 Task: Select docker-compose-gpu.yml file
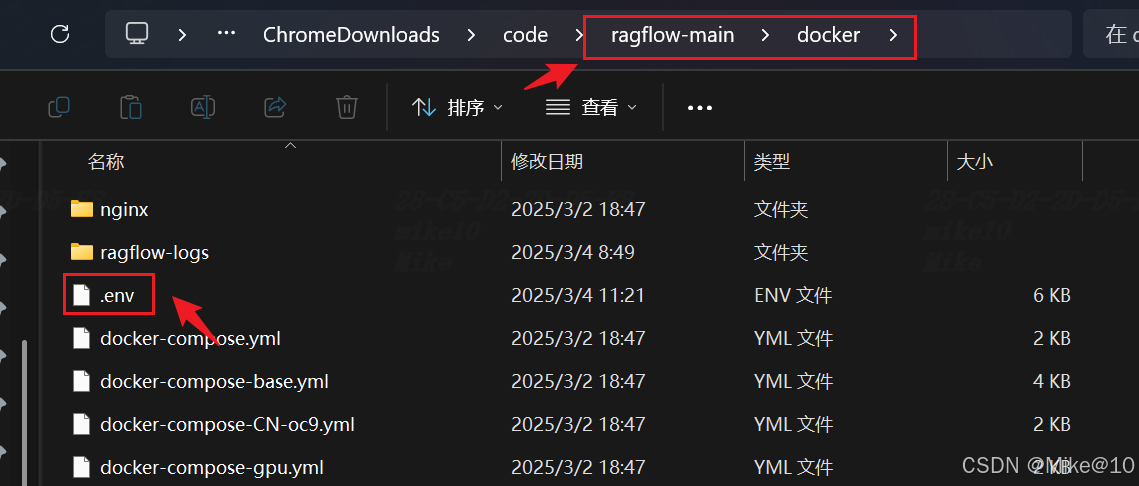(212, 466)
